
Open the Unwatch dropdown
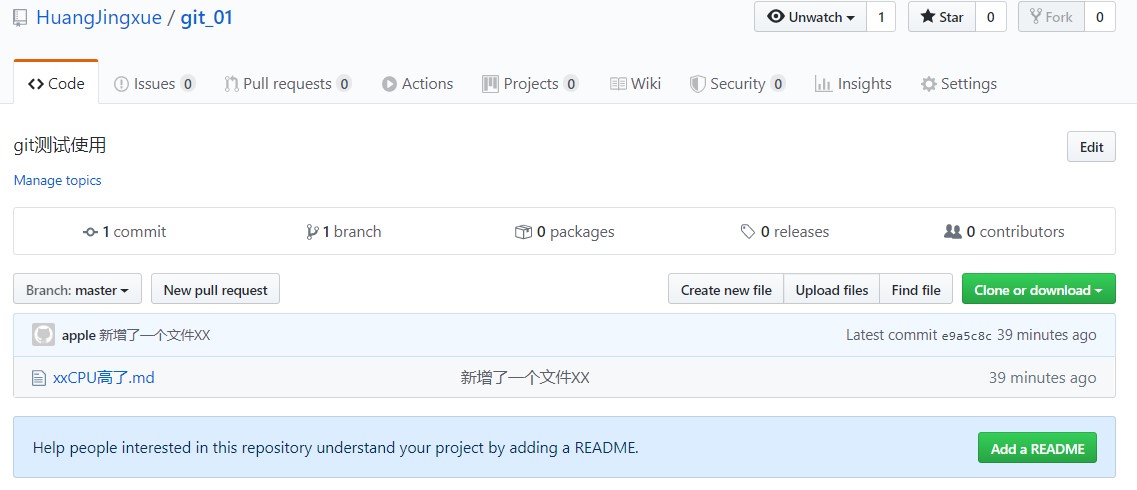pyautogui.click(x=811, y=17)
